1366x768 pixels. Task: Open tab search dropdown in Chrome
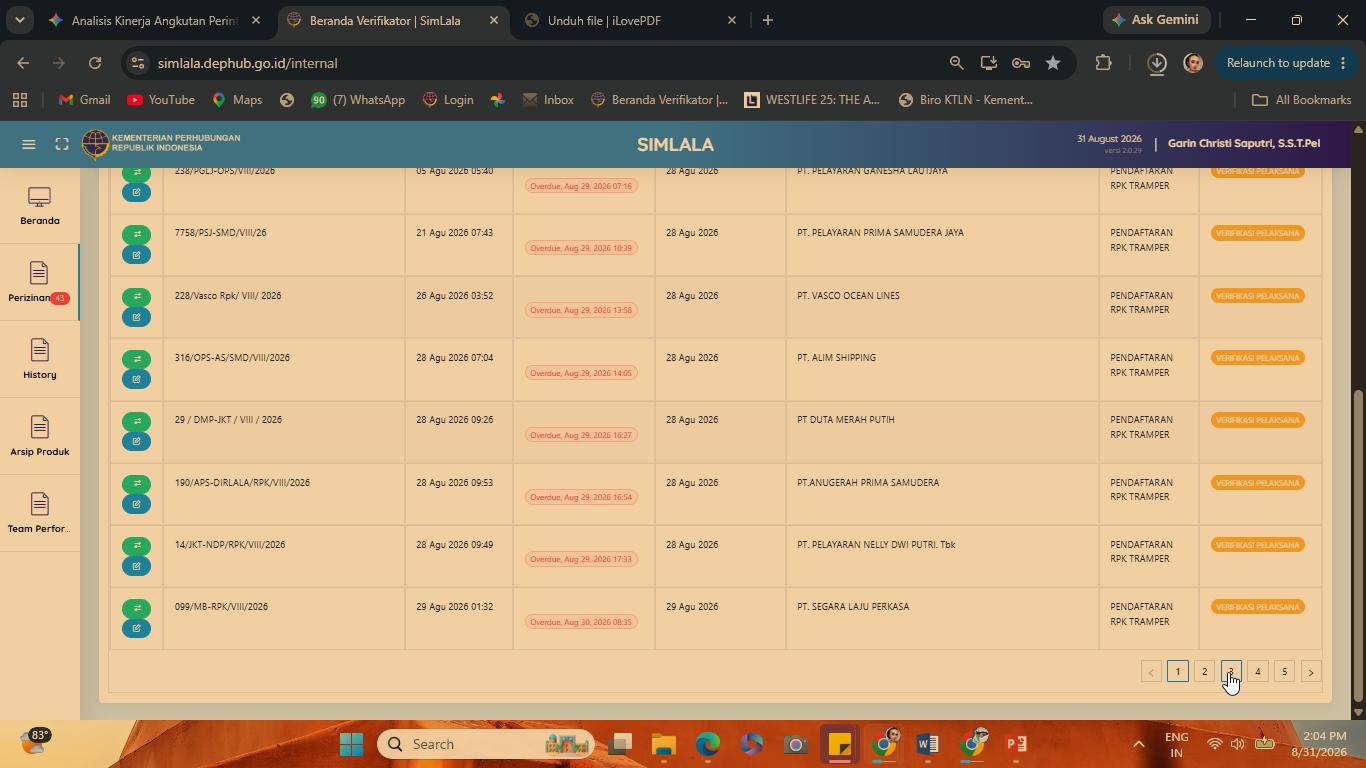pyautogui.click(x=19, y=20)
